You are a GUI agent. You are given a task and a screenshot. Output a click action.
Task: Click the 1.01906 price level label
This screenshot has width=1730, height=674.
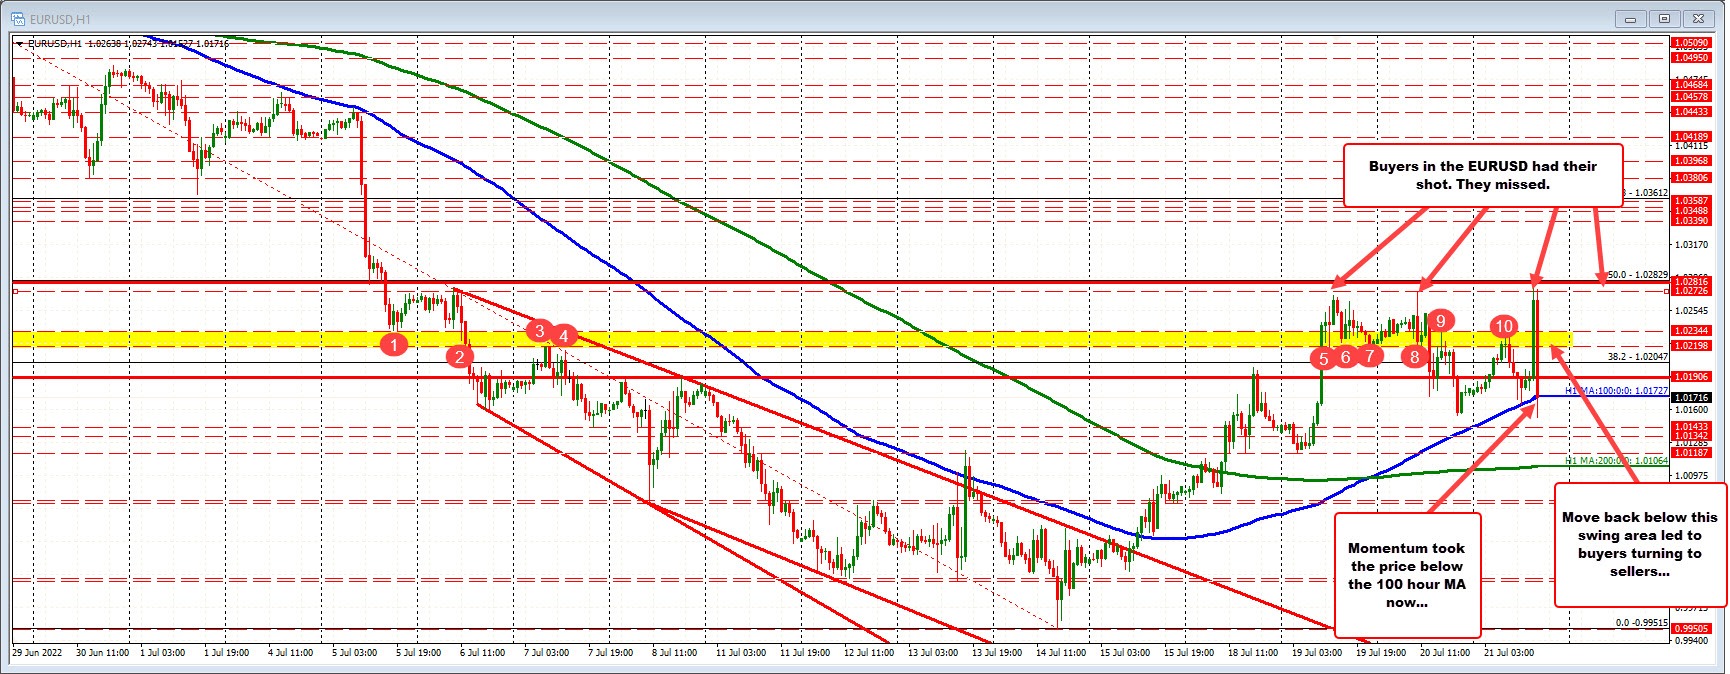(x=1690, y=377)
